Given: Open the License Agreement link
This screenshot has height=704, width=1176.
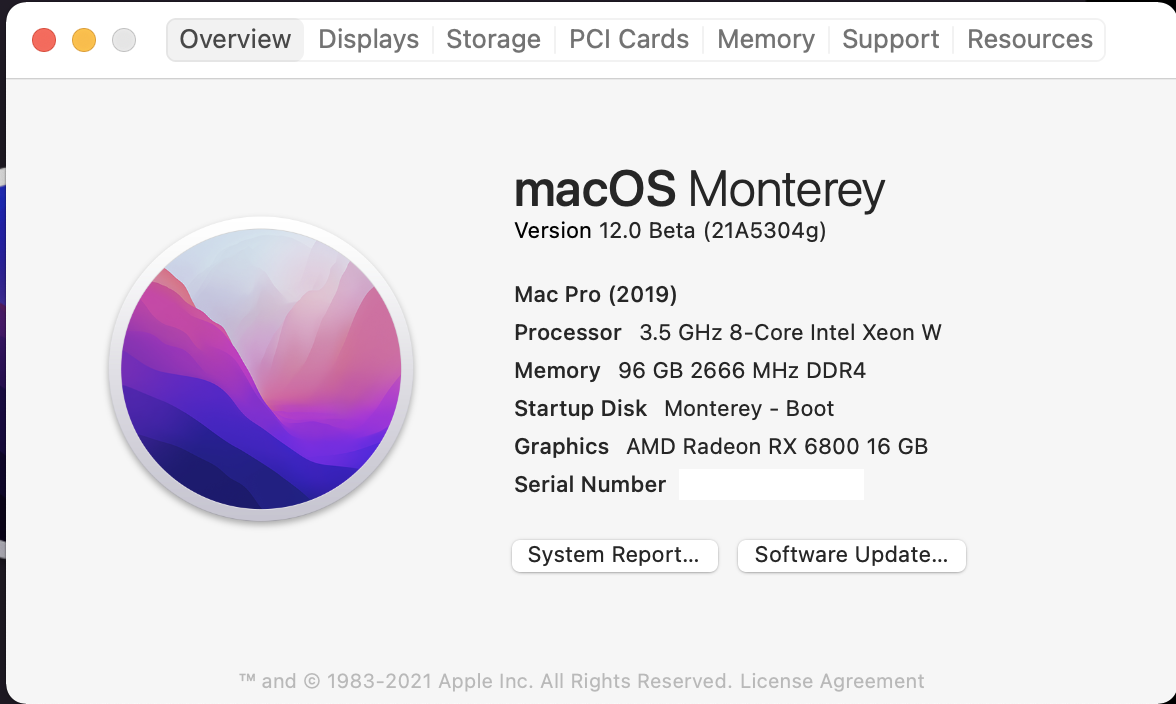Looking at the screenshot, I should tap(832, 682).
